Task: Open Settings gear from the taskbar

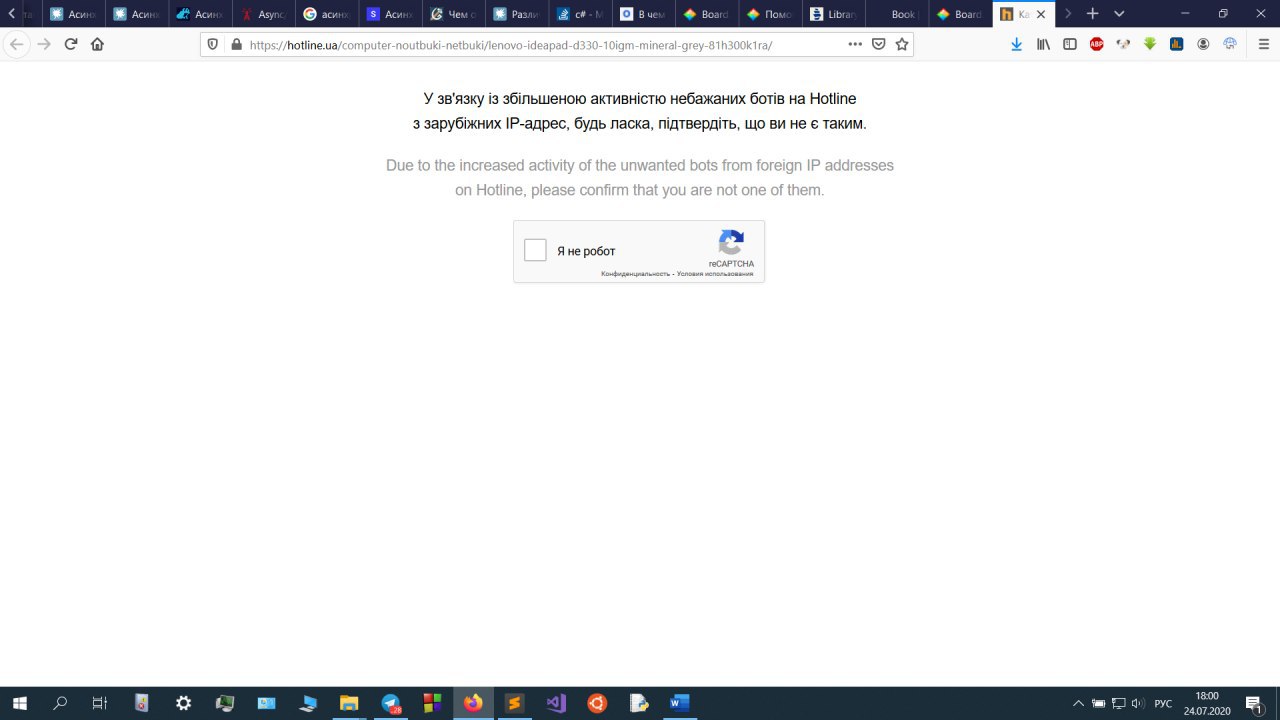Action: coord(184,703)
